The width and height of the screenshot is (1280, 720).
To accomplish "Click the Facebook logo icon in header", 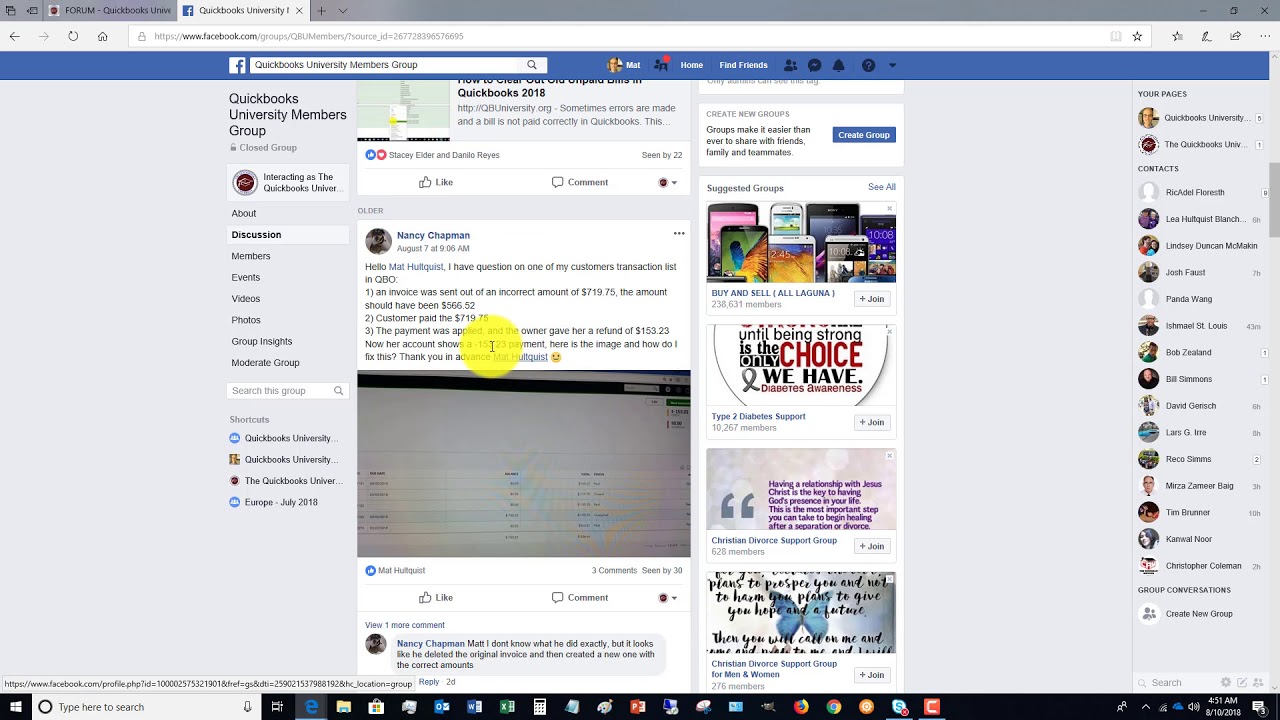I will 238,65.
